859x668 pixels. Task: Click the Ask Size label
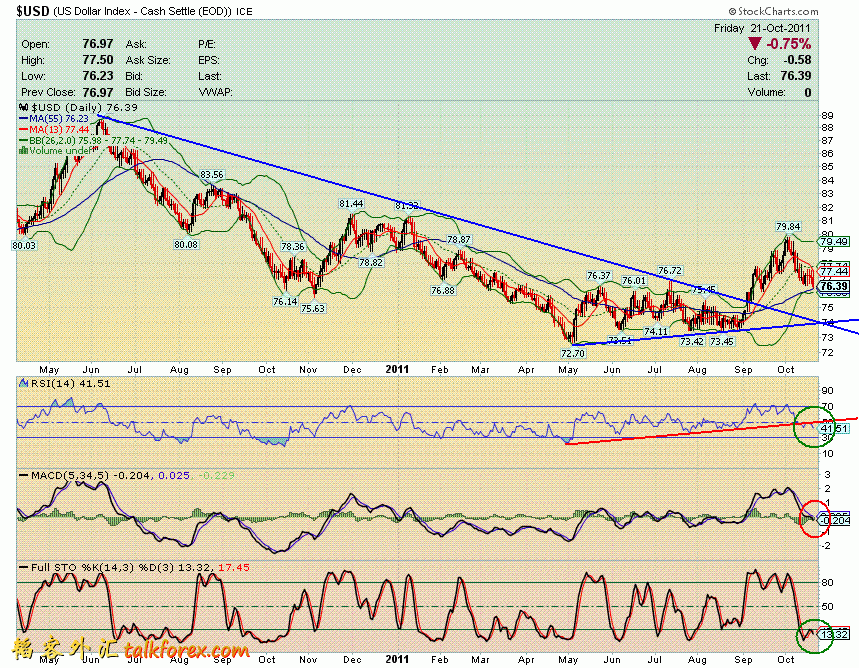(148, 60)
